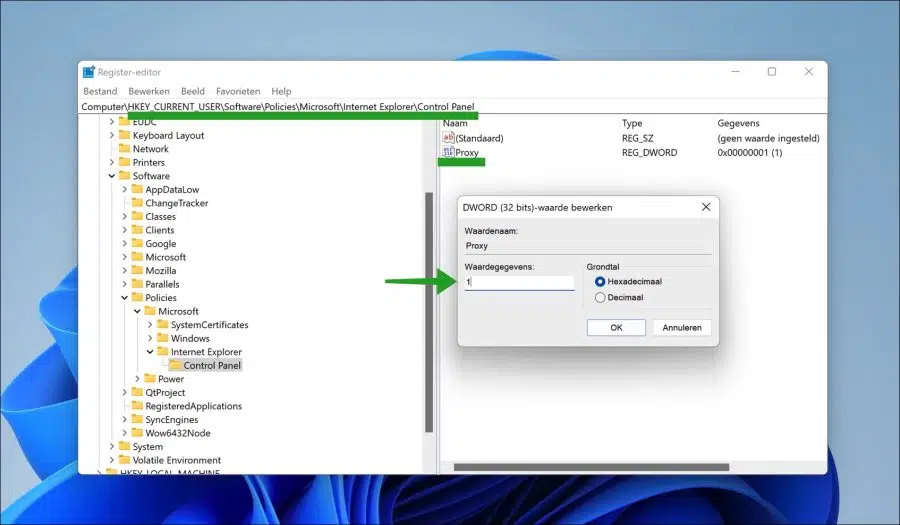Image resolution: width=900 pixels, height=525 pixels.
Task: Click the Wow6432Node folder icon
Action: [137, 433]
